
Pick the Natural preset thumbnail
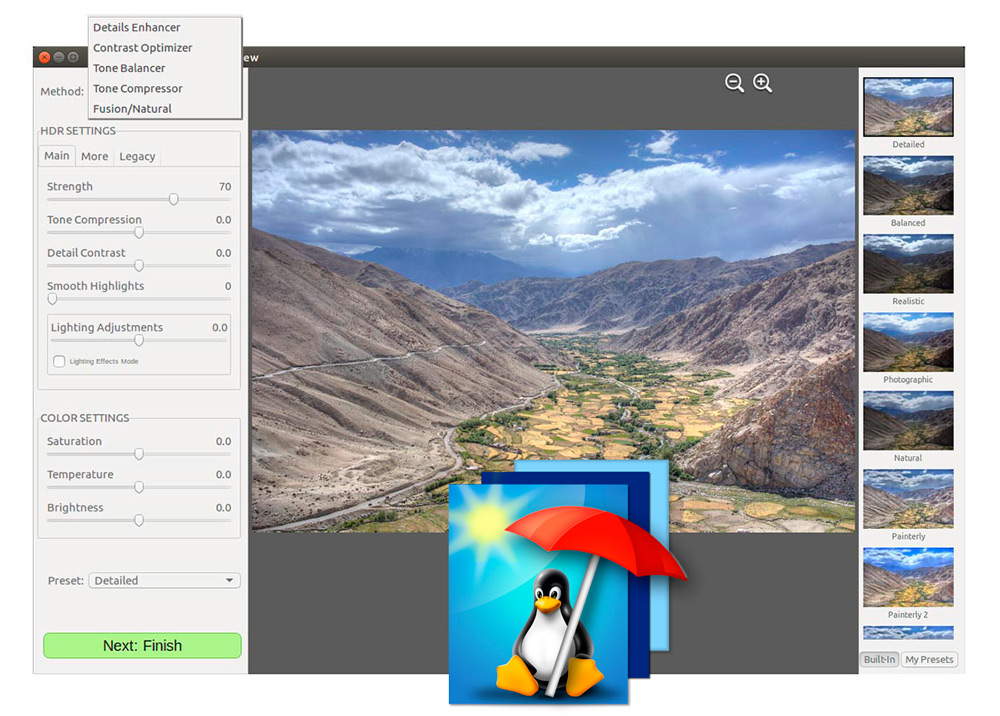coord(908,420)
